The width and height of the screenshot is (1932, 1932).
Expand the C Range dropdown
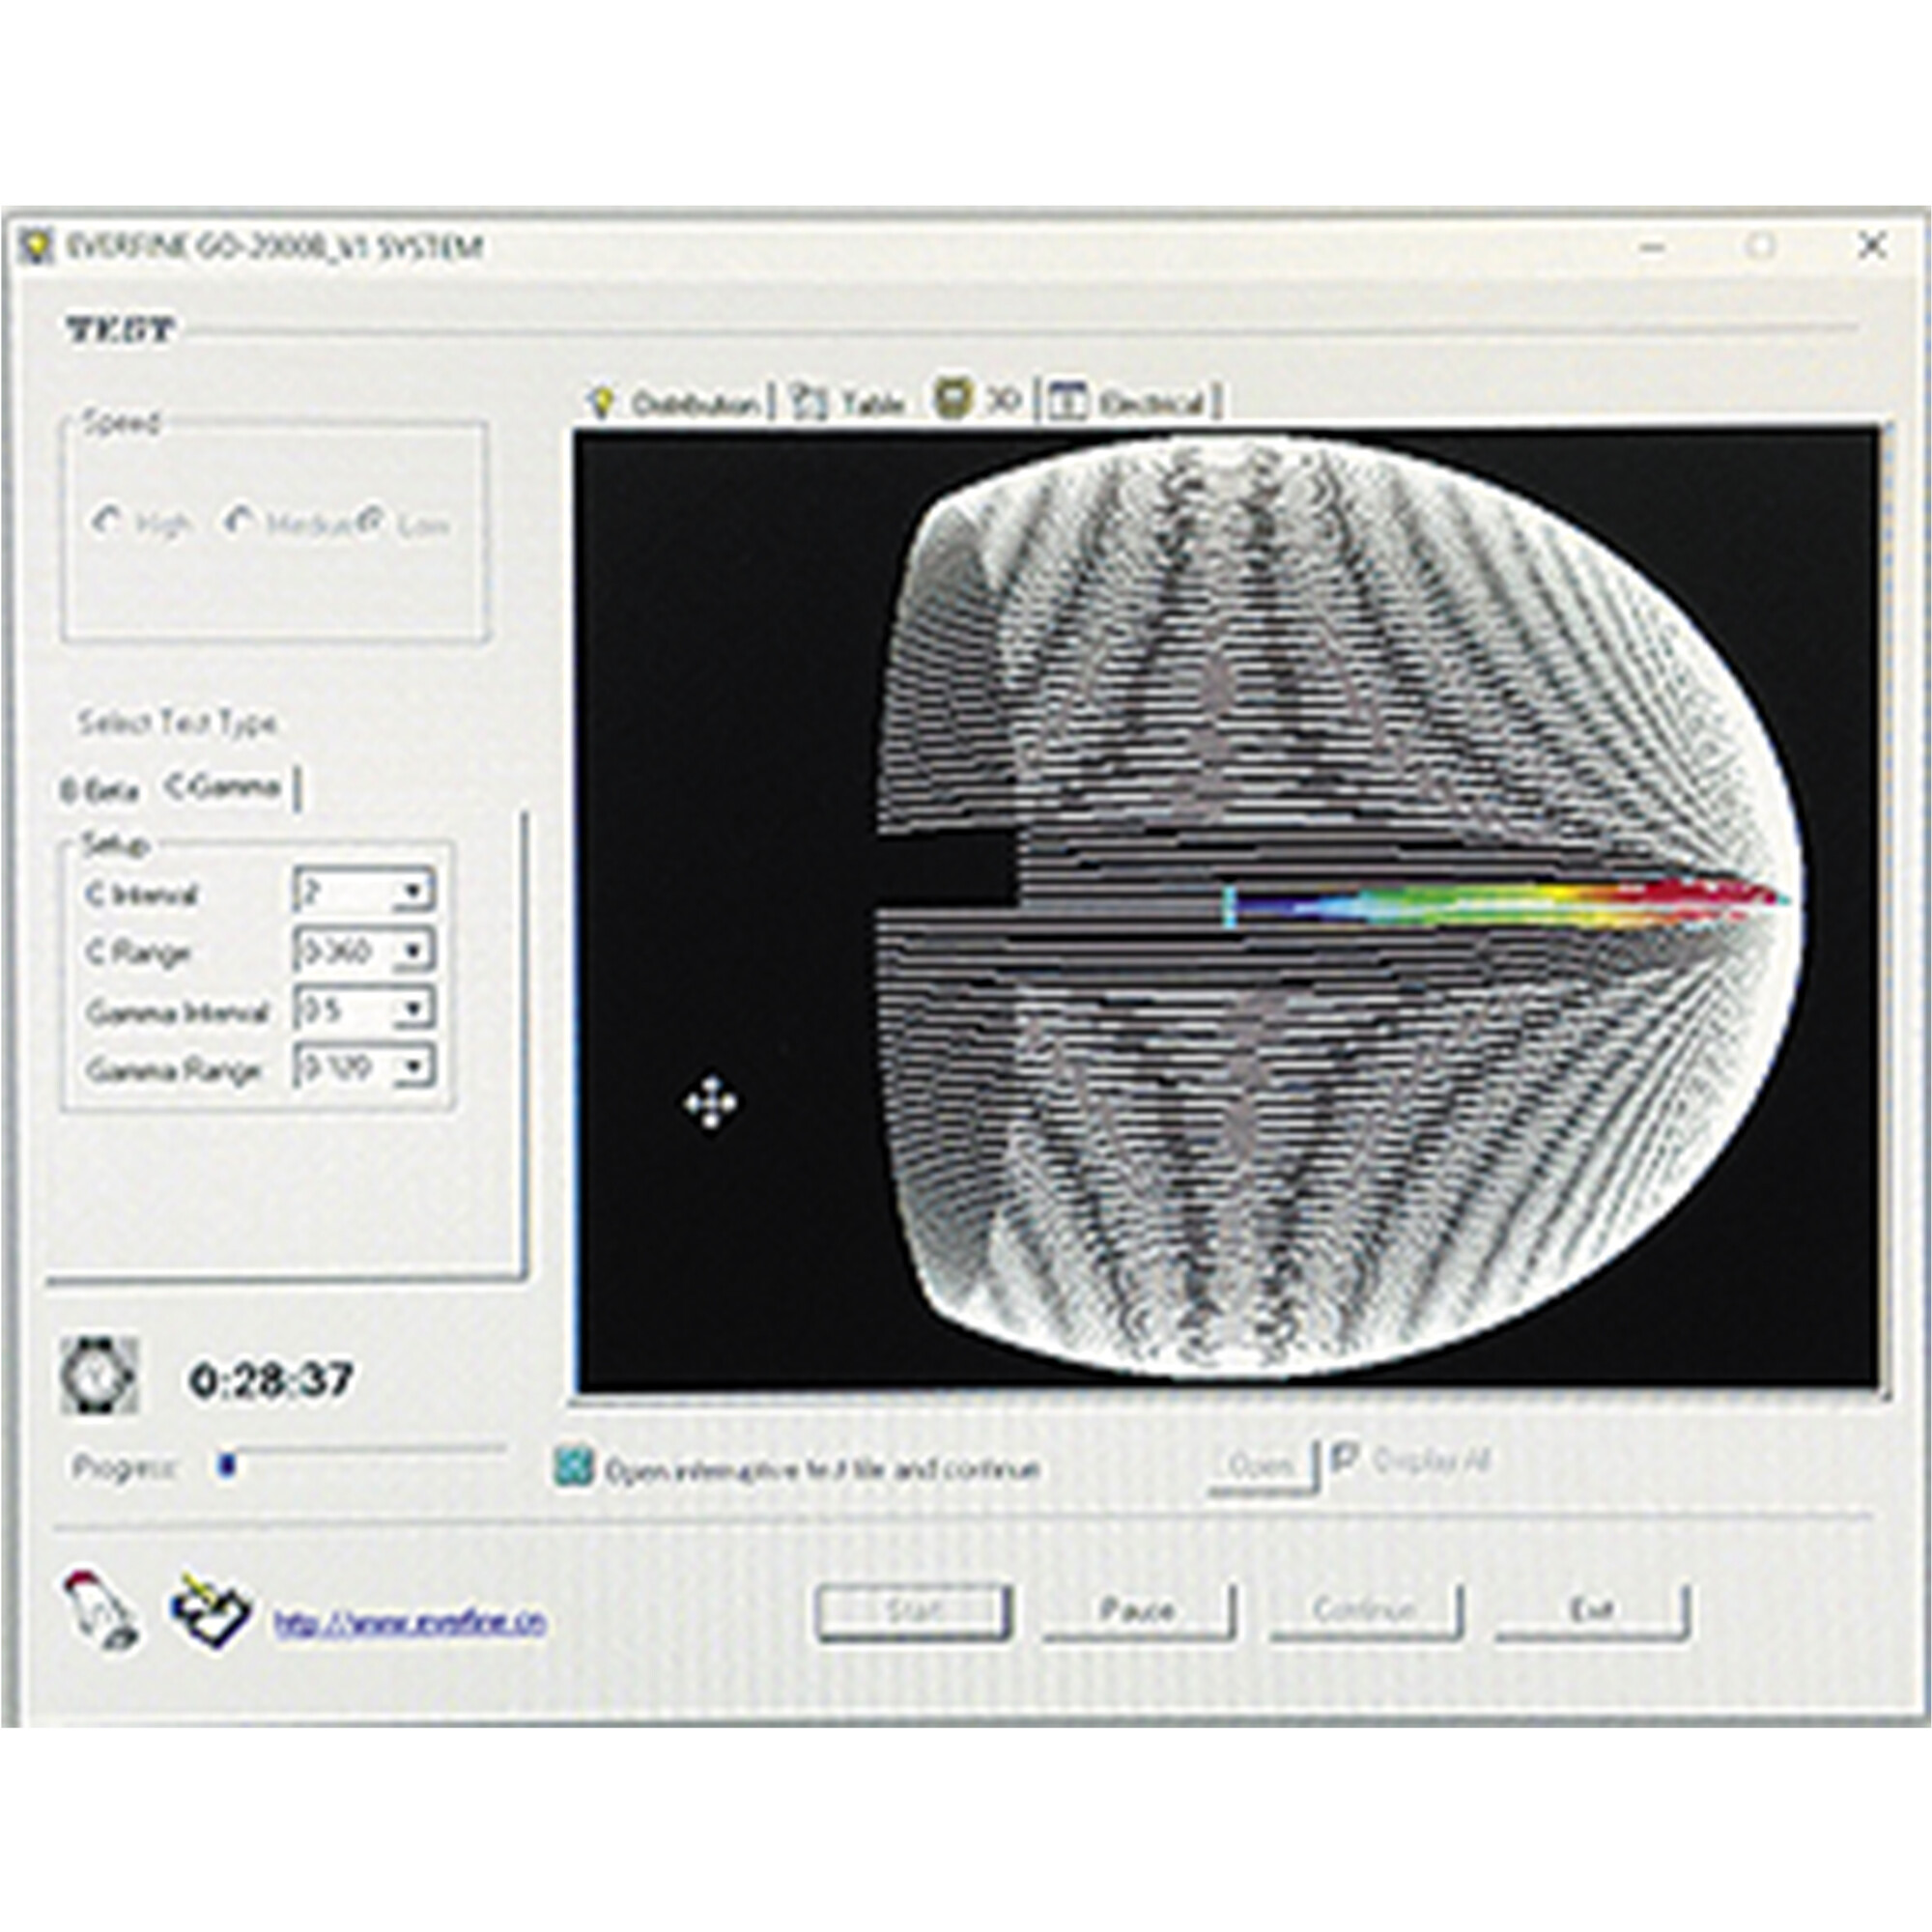414,951
